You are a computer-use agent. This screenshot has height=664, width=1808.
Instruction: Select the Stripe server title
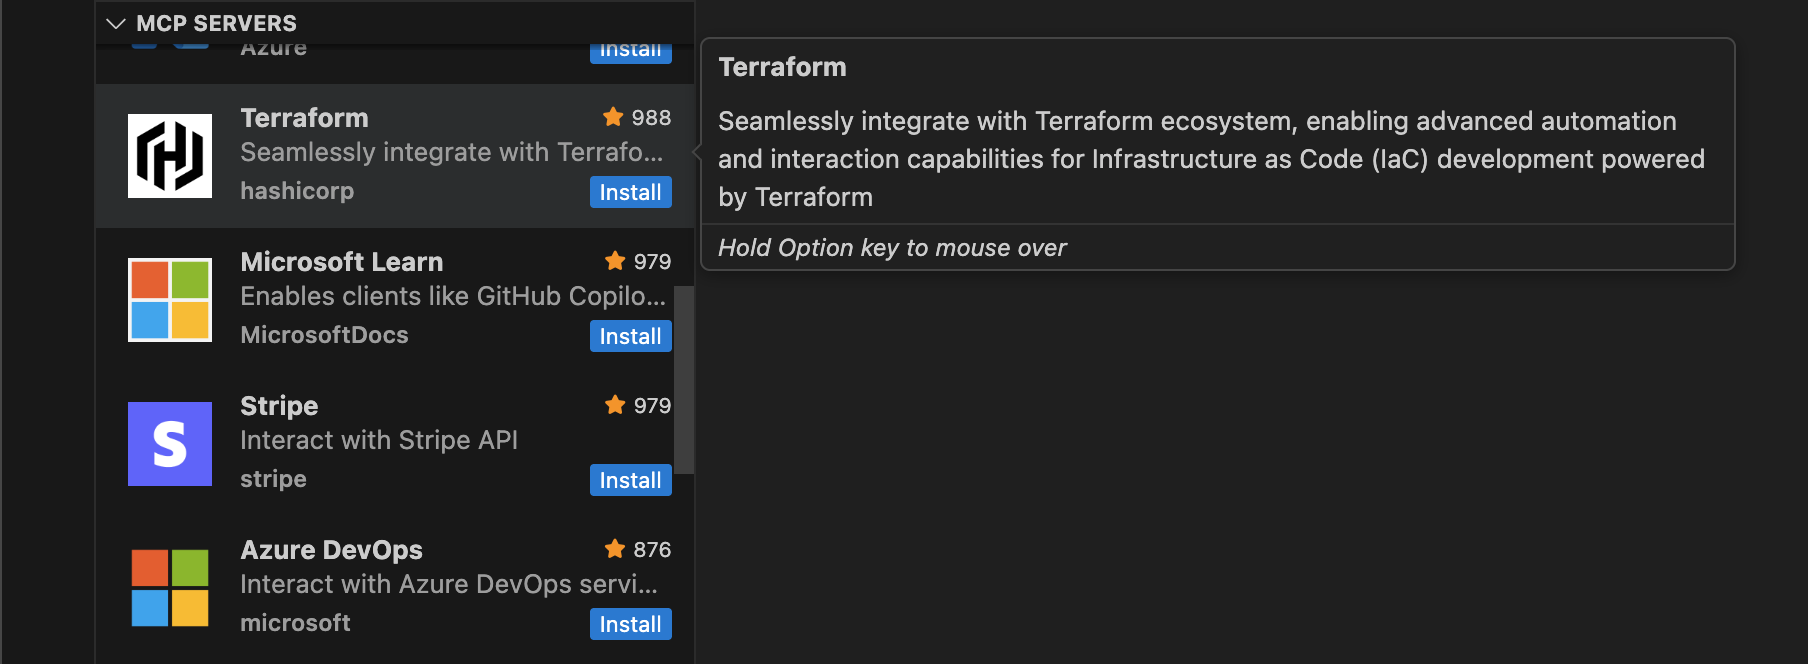279,406
